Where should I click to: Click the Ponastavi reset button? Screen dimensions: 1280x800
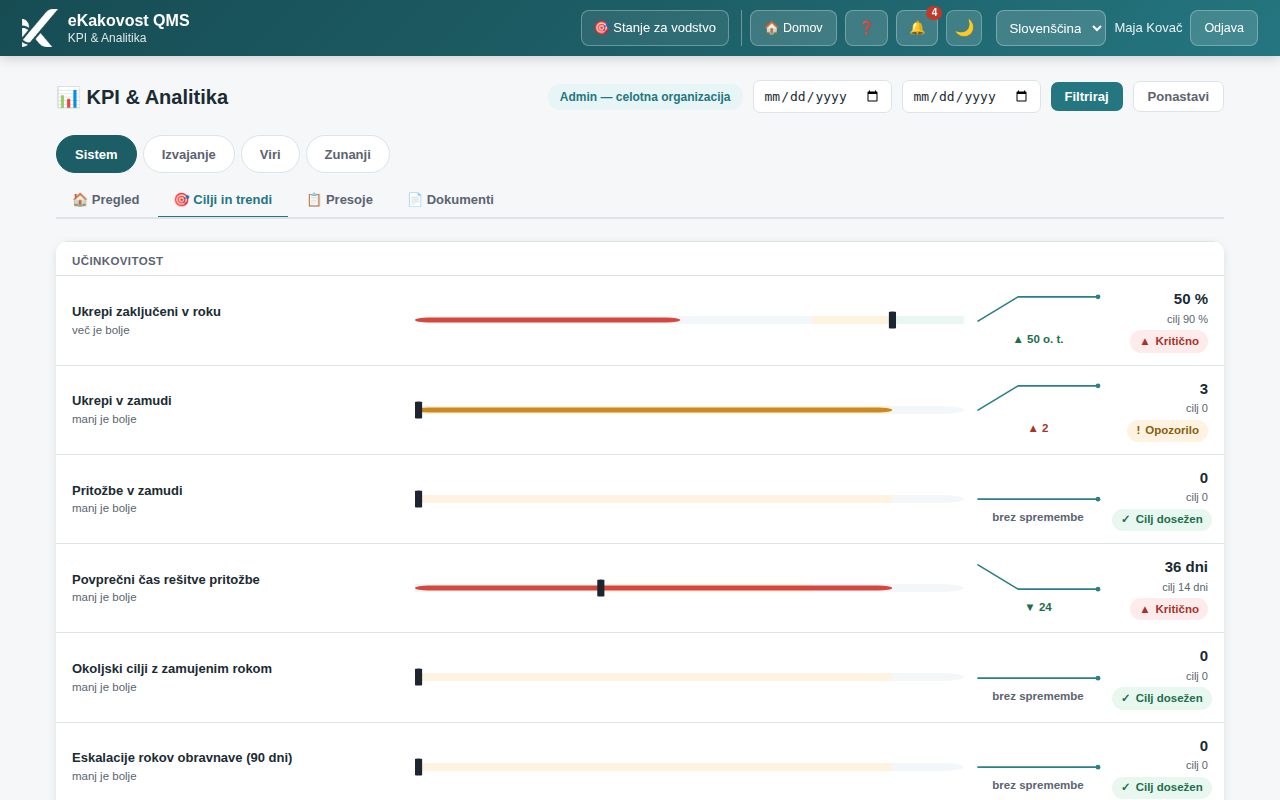point(1178,97)
